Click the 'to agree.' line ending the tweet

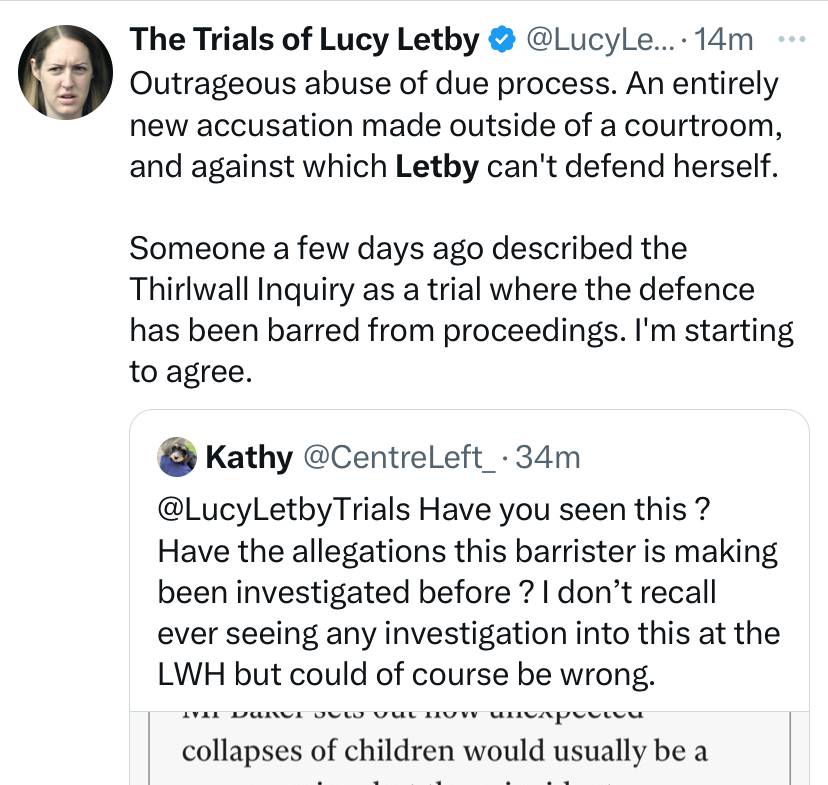click(191, 372)
